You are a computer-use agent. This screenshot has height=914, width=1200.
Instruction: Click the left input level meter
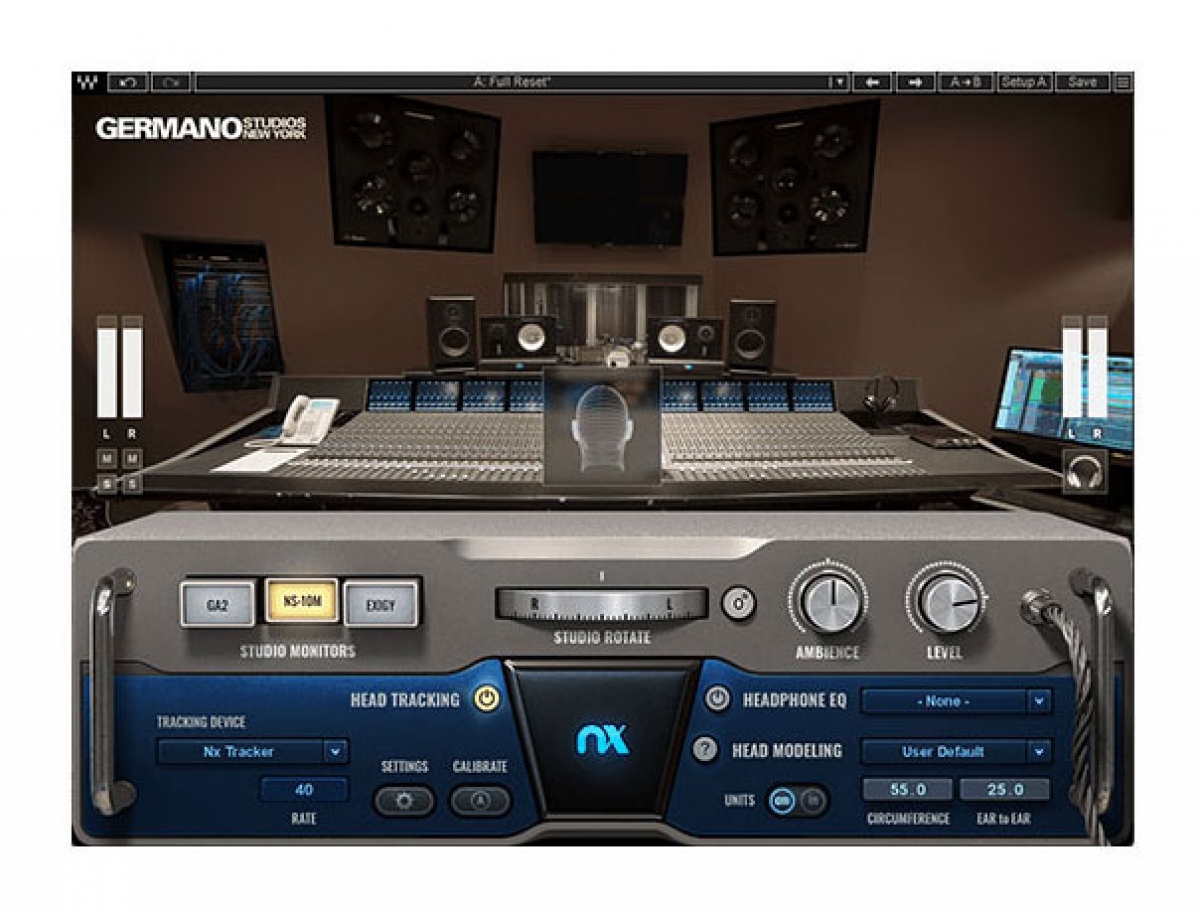(107, 367)
